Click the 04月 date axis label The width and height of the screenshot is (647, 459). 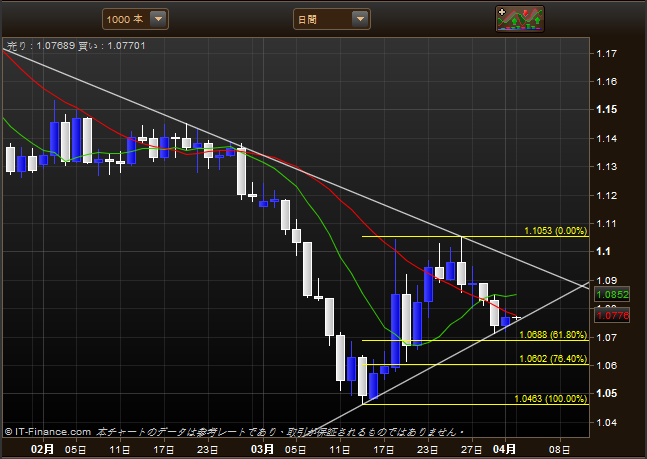tap(504, 449)
